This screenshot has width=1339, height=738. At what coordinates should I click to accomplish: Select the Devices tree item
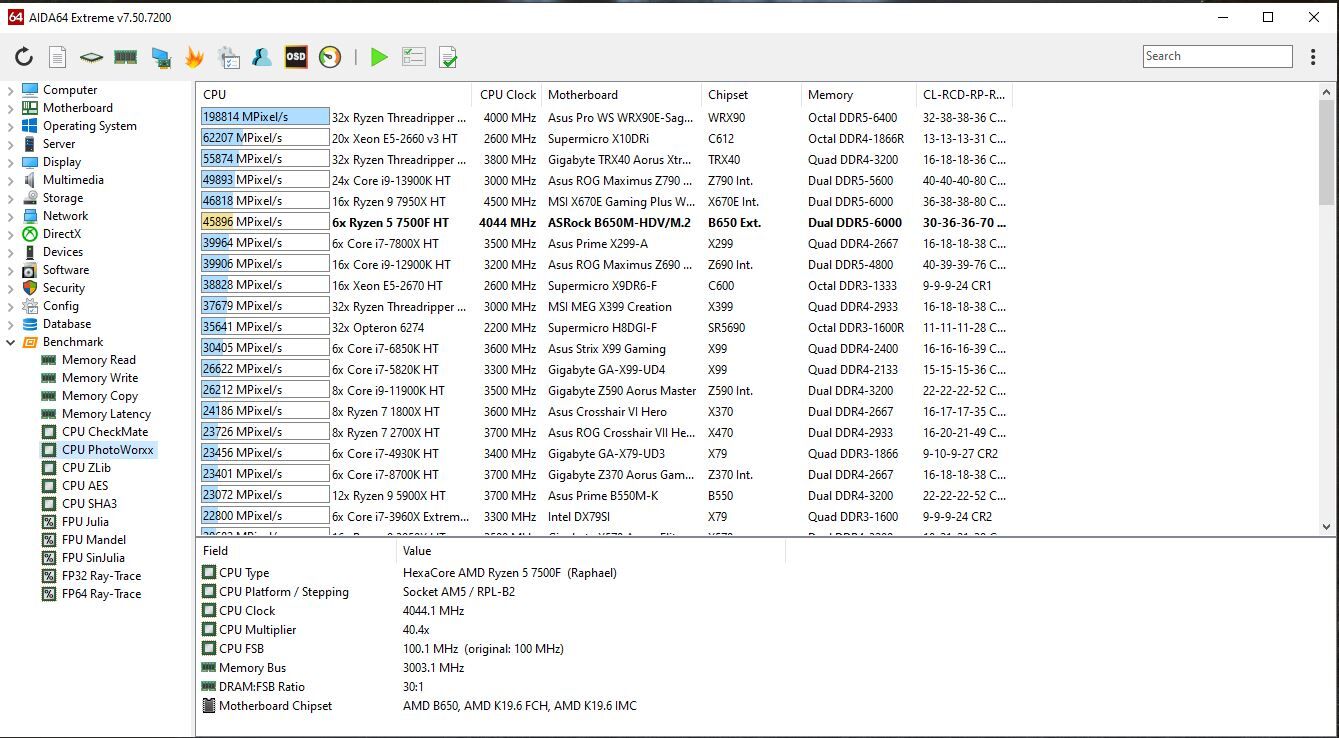point(62,252)
